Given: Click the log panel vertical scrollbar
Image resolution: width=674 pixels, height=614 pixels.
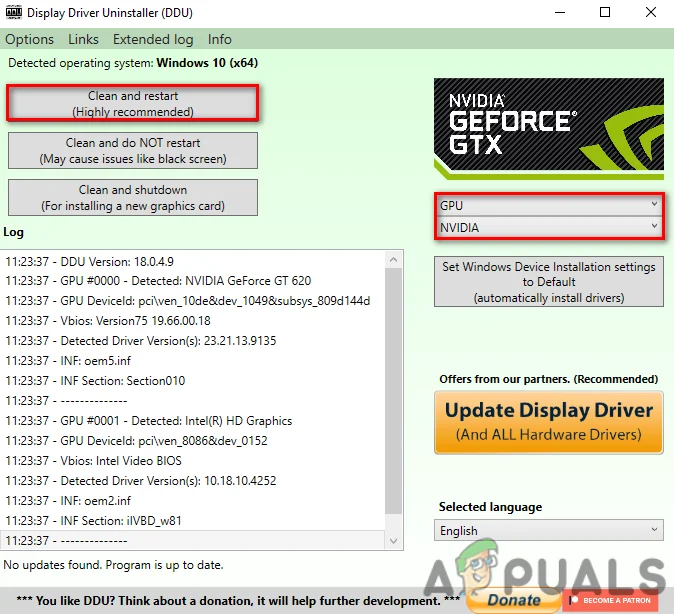Looking at the screenshot, I should [x=393, y=400].
